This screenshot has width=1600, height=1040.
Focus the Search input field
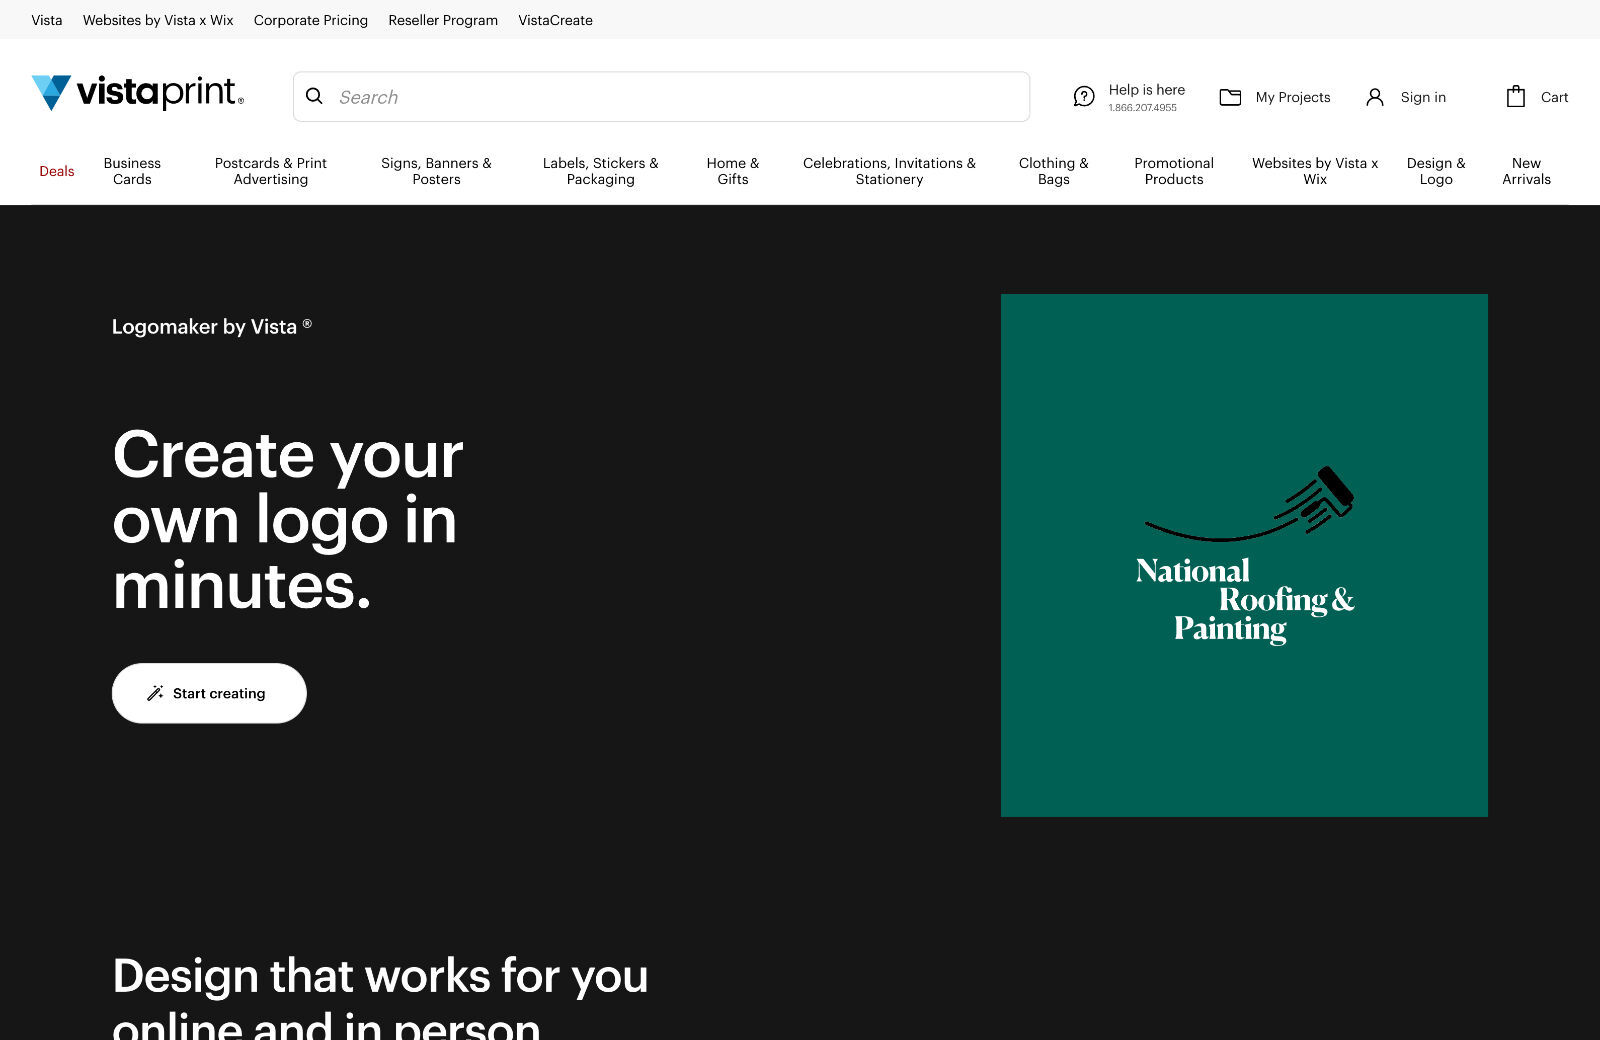(x=661, y=96)
